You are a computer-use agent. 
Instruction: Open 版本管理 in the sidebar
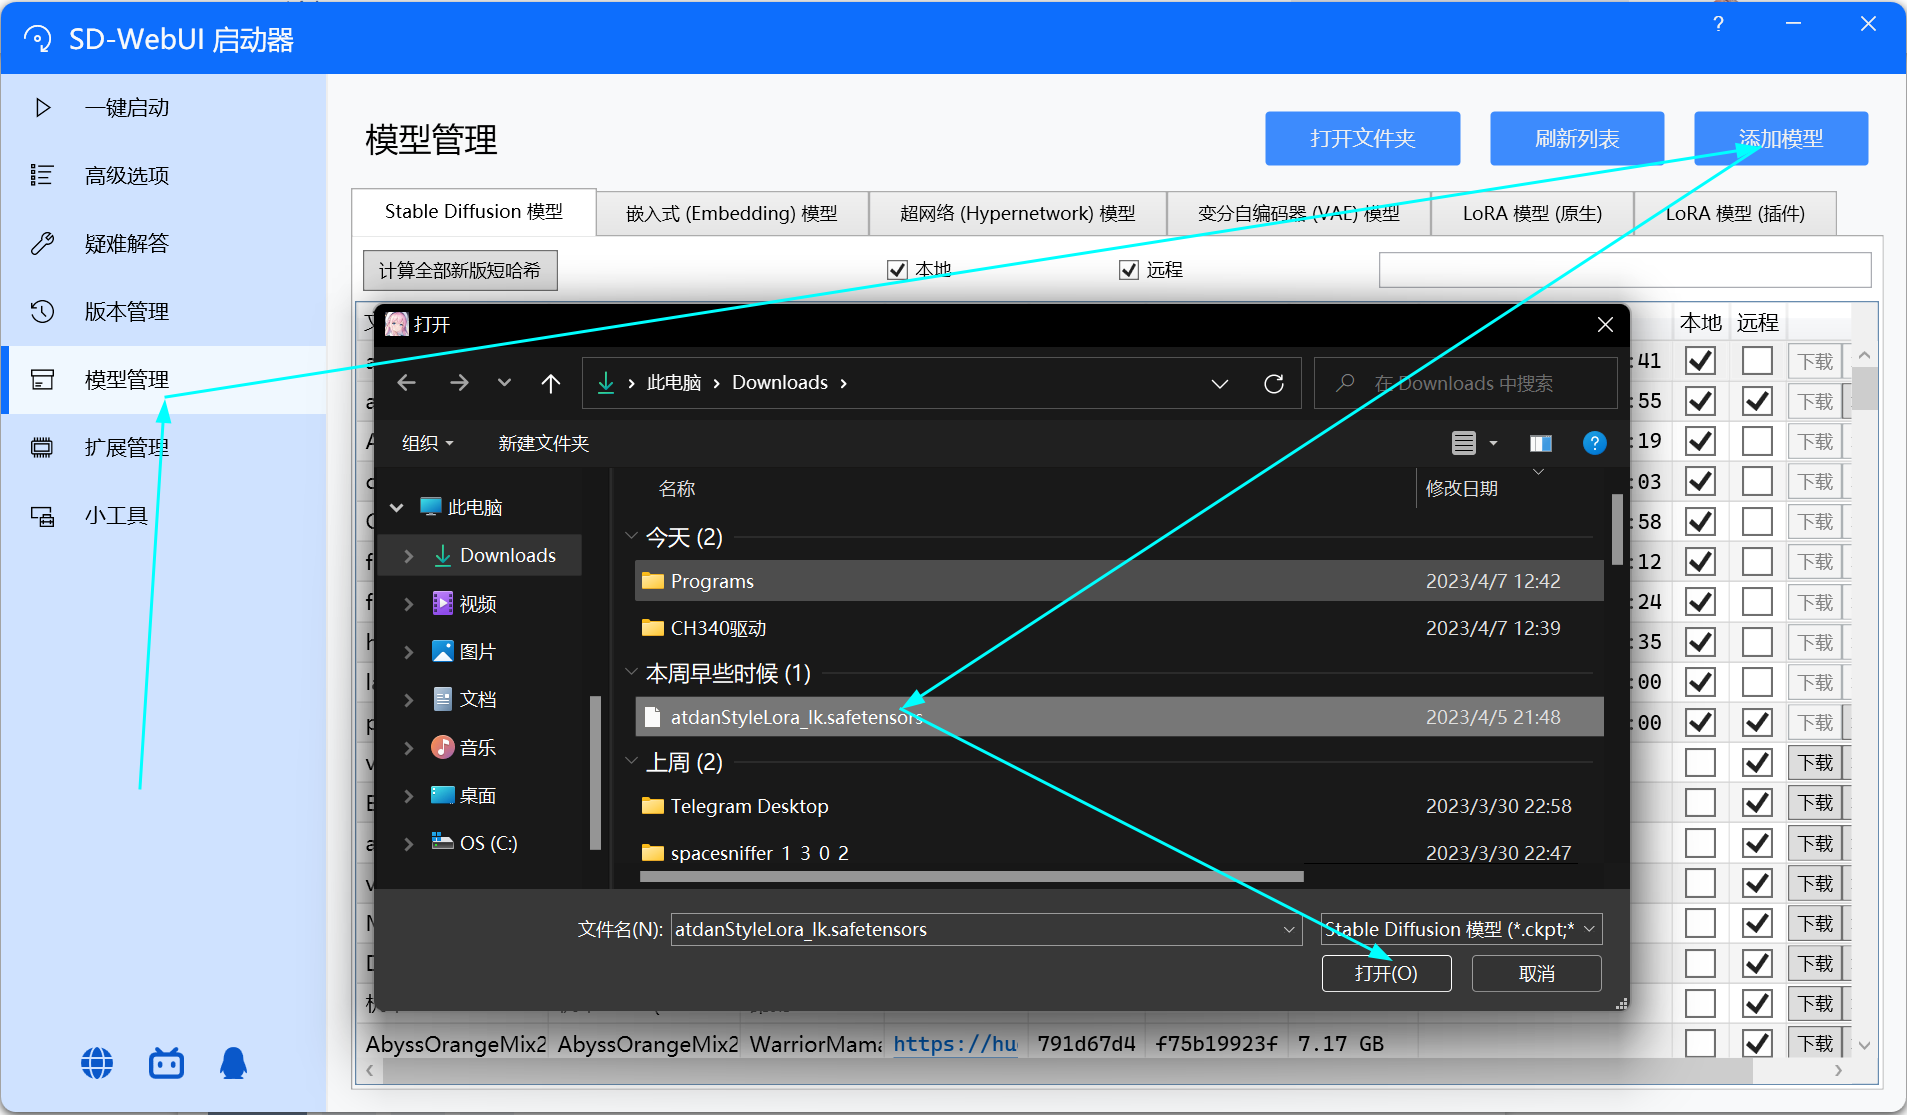[x=163, y=312]
